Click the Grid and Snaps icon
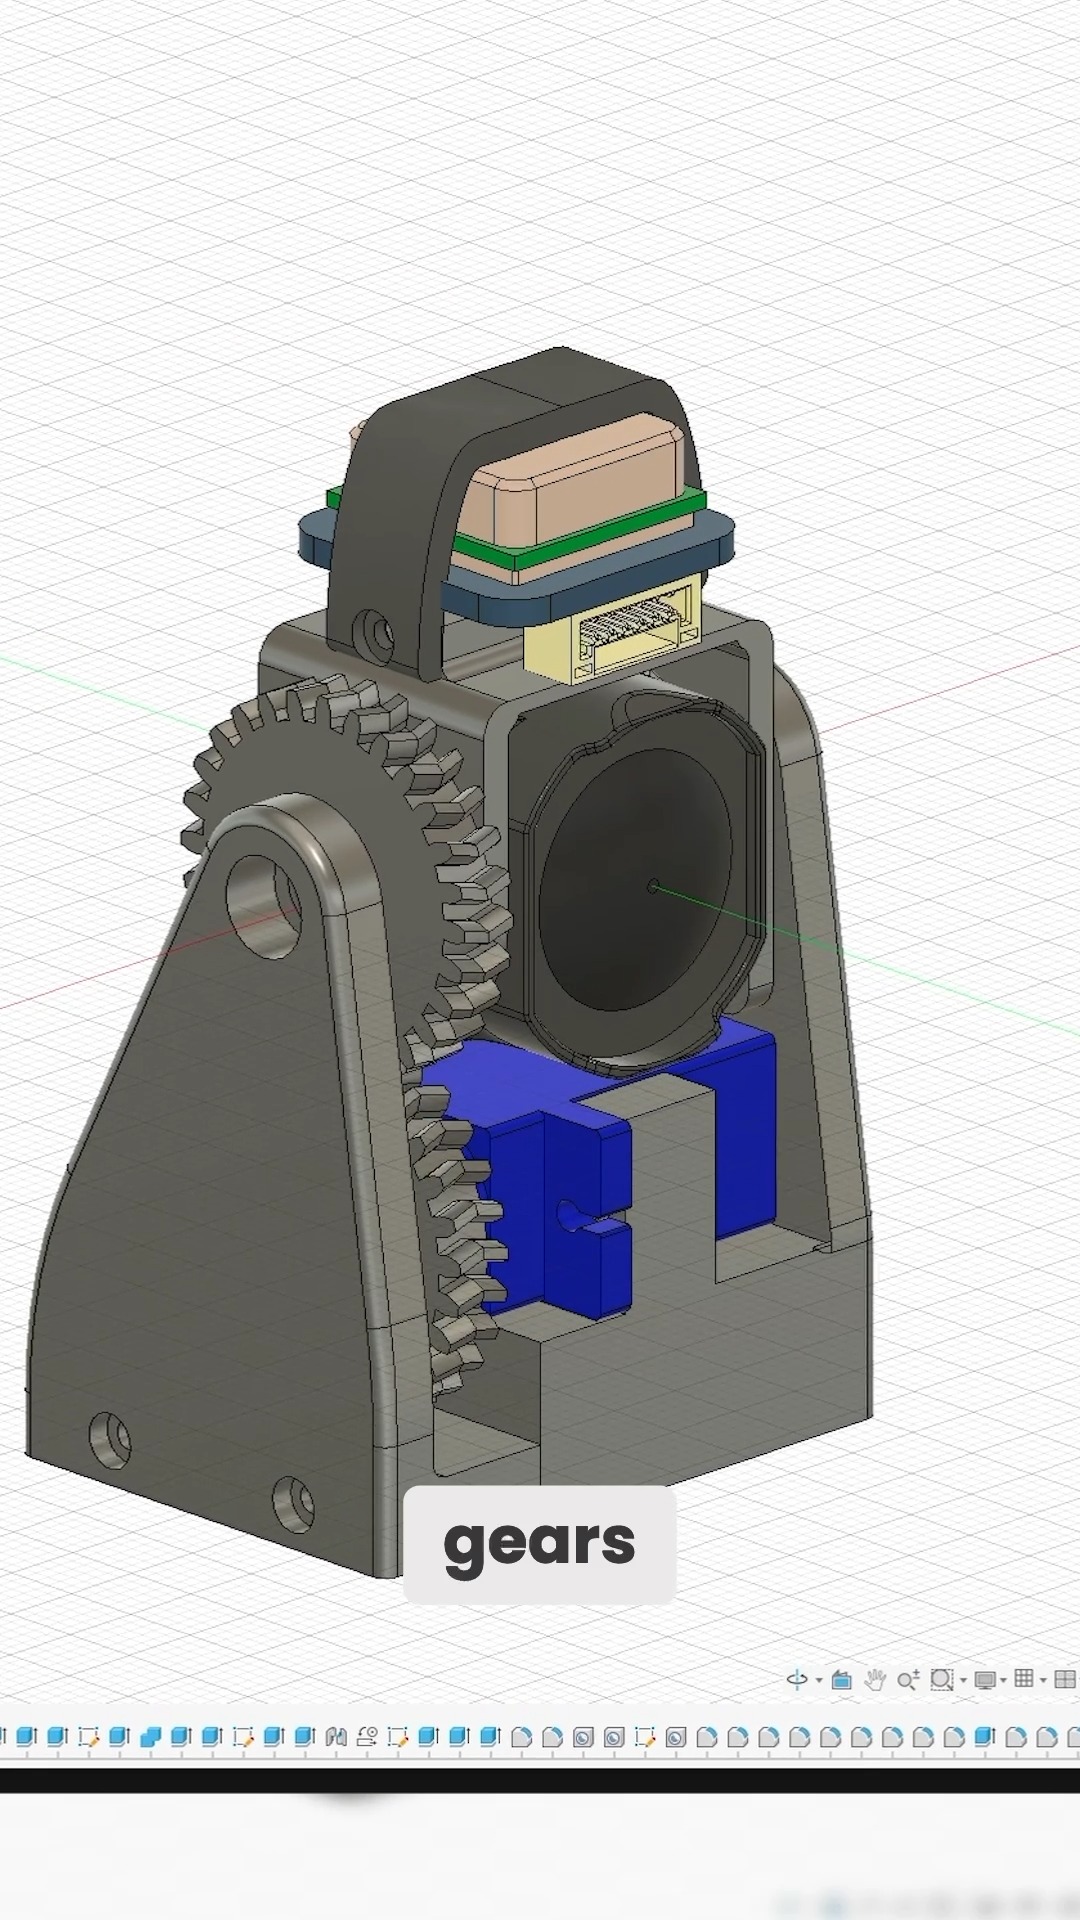 [x=1023, y=1679]
